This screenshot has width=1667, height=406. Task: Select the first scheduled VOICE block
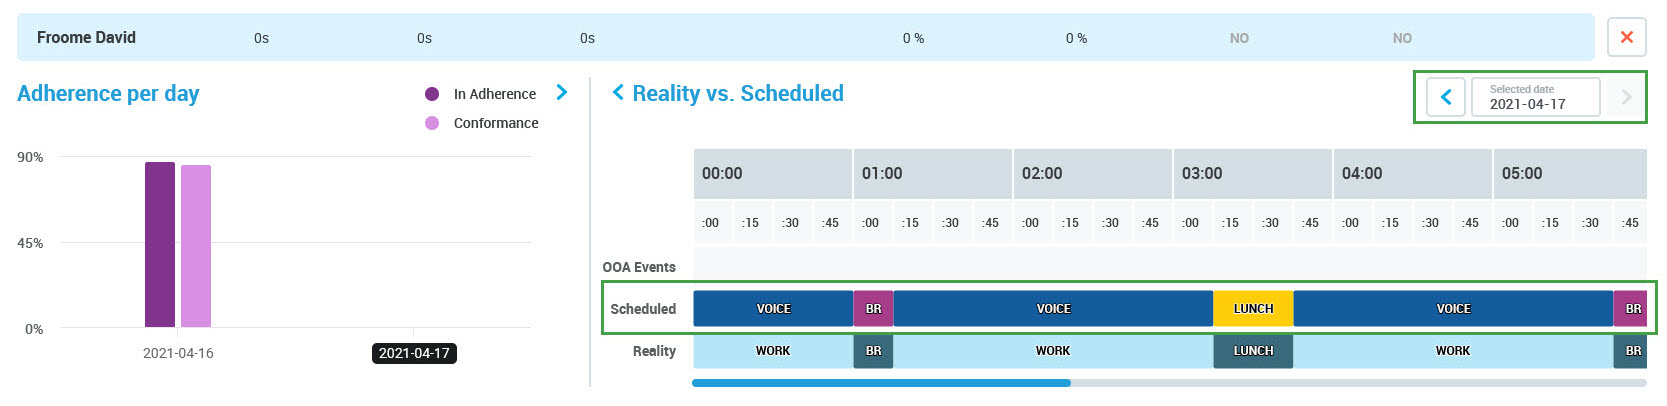point(773,309)
